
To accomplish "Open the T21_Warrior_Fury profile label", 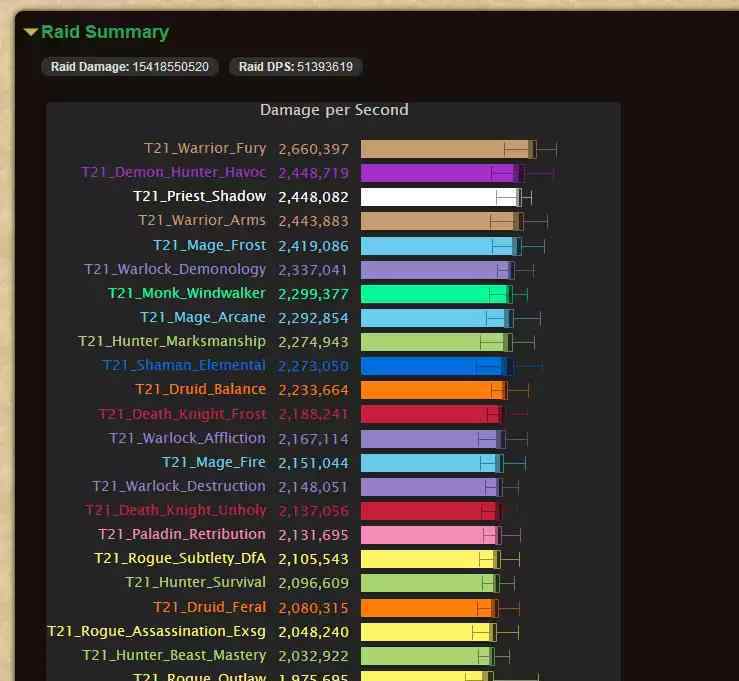I will click(205, 148).
